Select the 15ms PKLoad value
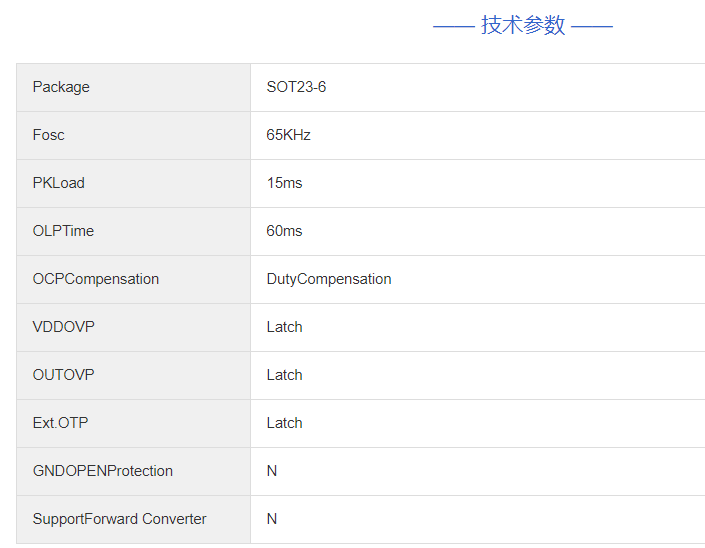This screenshot has width=705, height=548. 284,183
